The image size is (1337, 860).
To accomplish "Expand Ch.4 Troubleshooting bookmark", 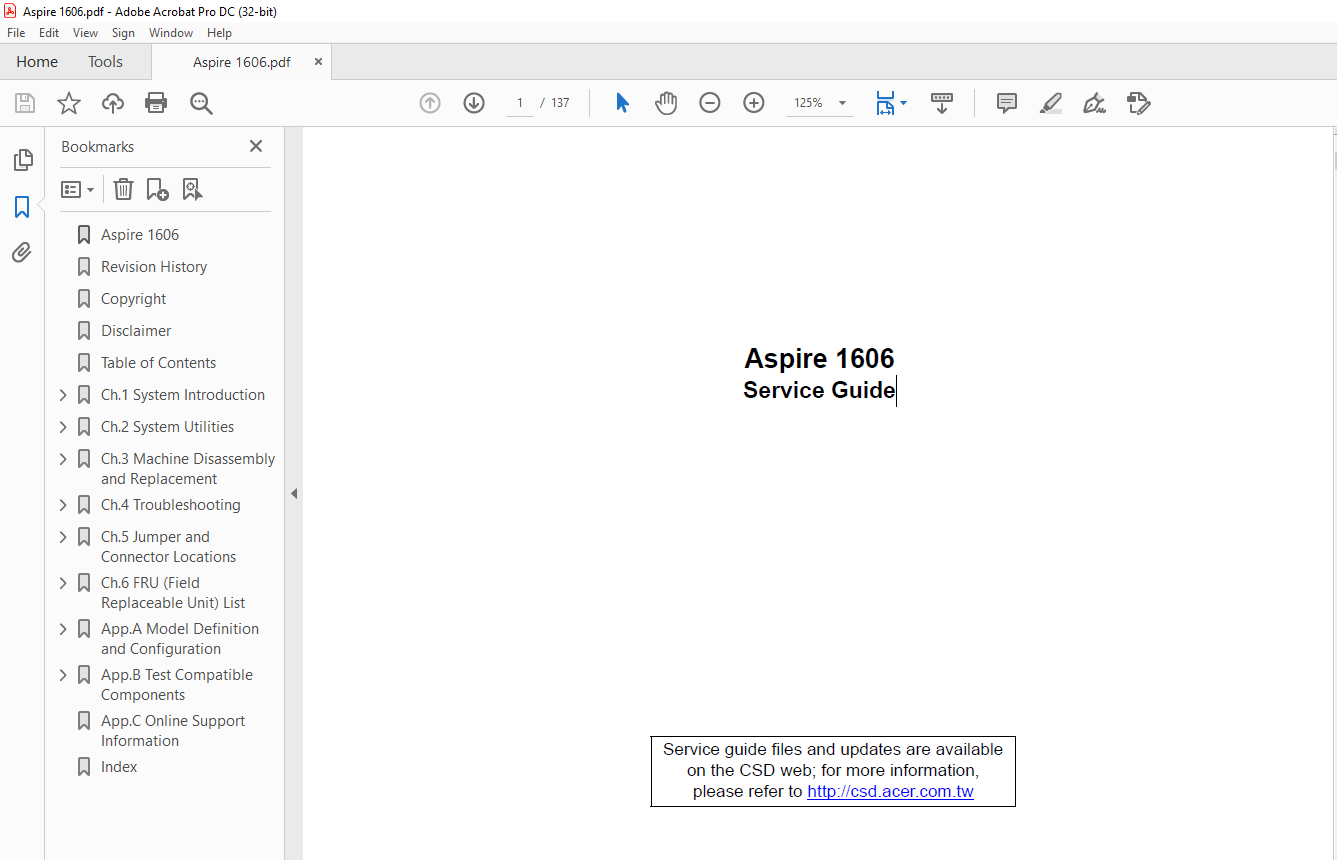I will click(63, 505).
